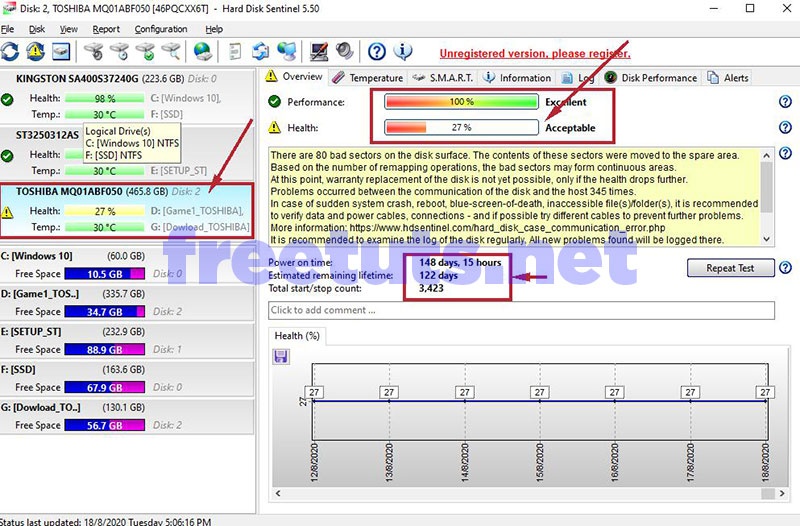Image resolution: width=800 pixels, height=526 pixels.
Task: Click the blue refresh arrows toolbar icon
Action: click(x=10, y=52)
